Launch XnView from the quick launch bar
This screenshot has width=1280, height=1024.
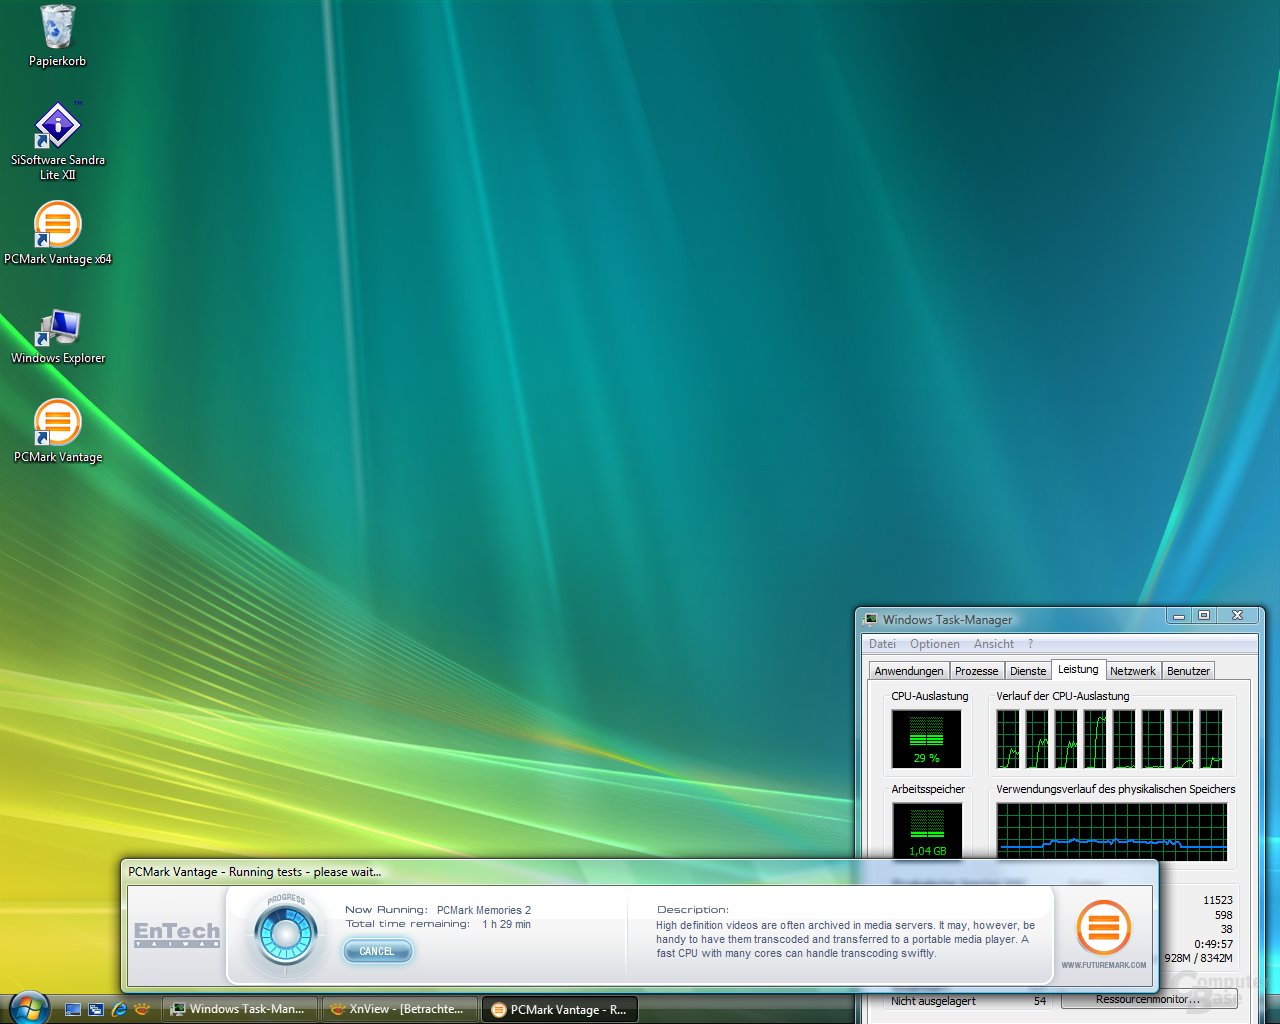[x=144, y=1009]
